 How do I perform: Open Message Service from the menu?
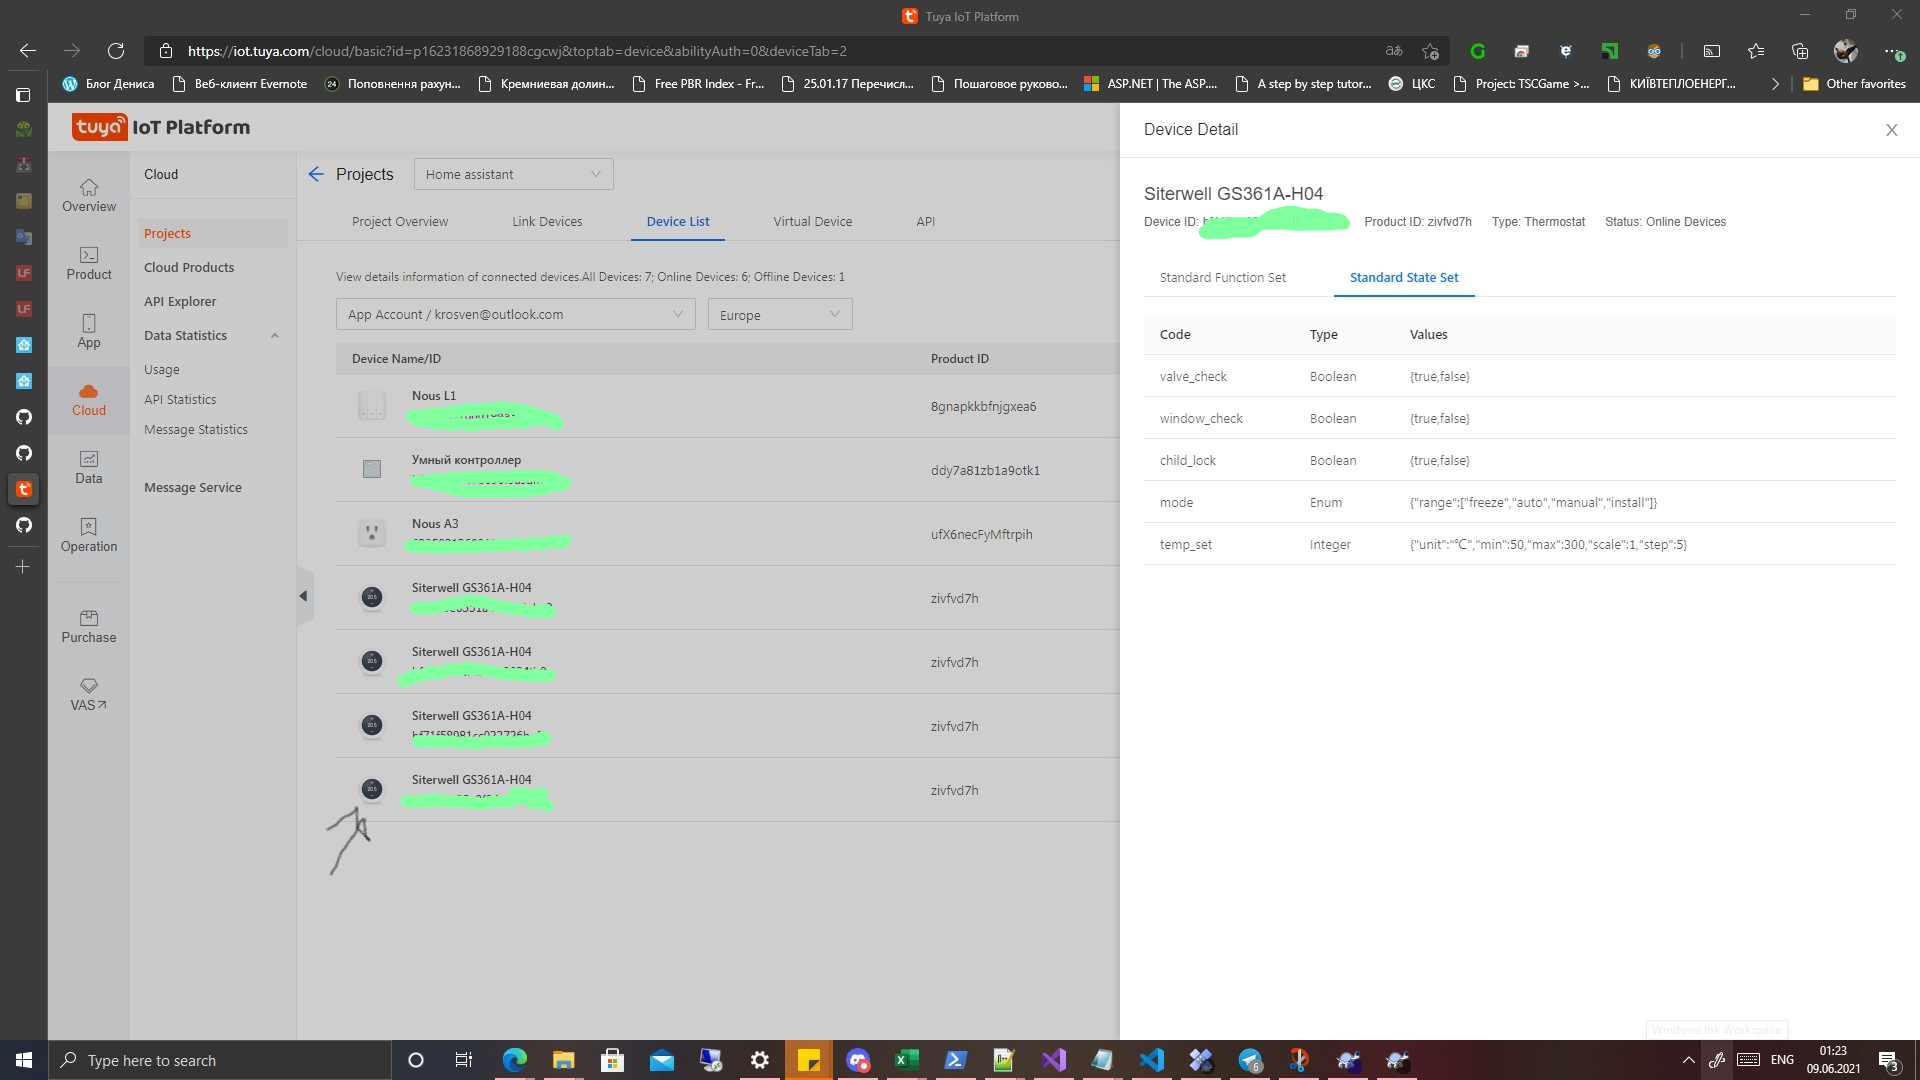click(x=193, y=487)
